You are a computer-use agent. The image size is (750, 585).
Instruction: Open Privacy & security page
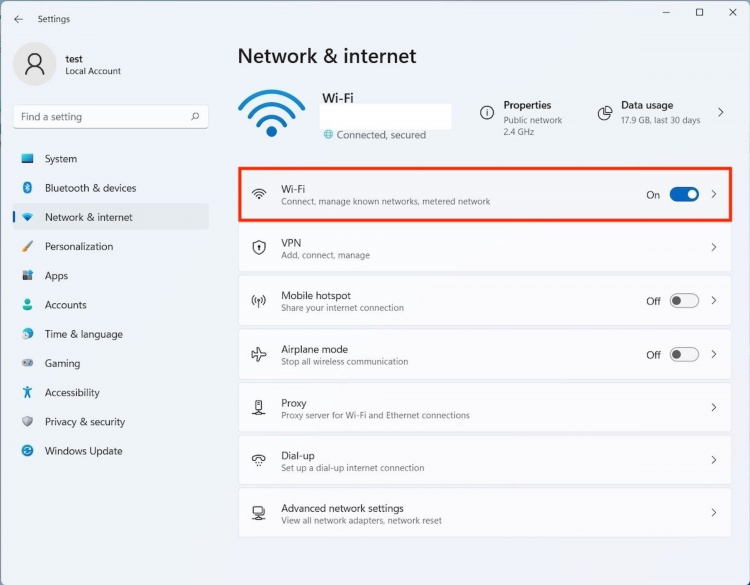(x=111, y=421)
